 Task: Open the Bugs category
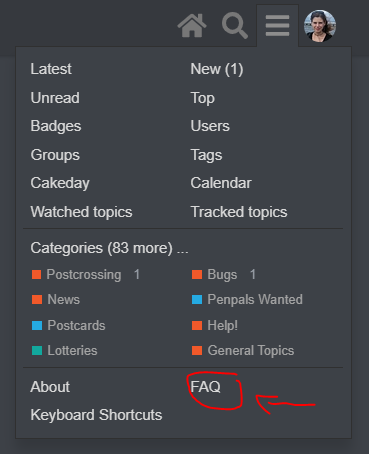click(x=222, y=275)
